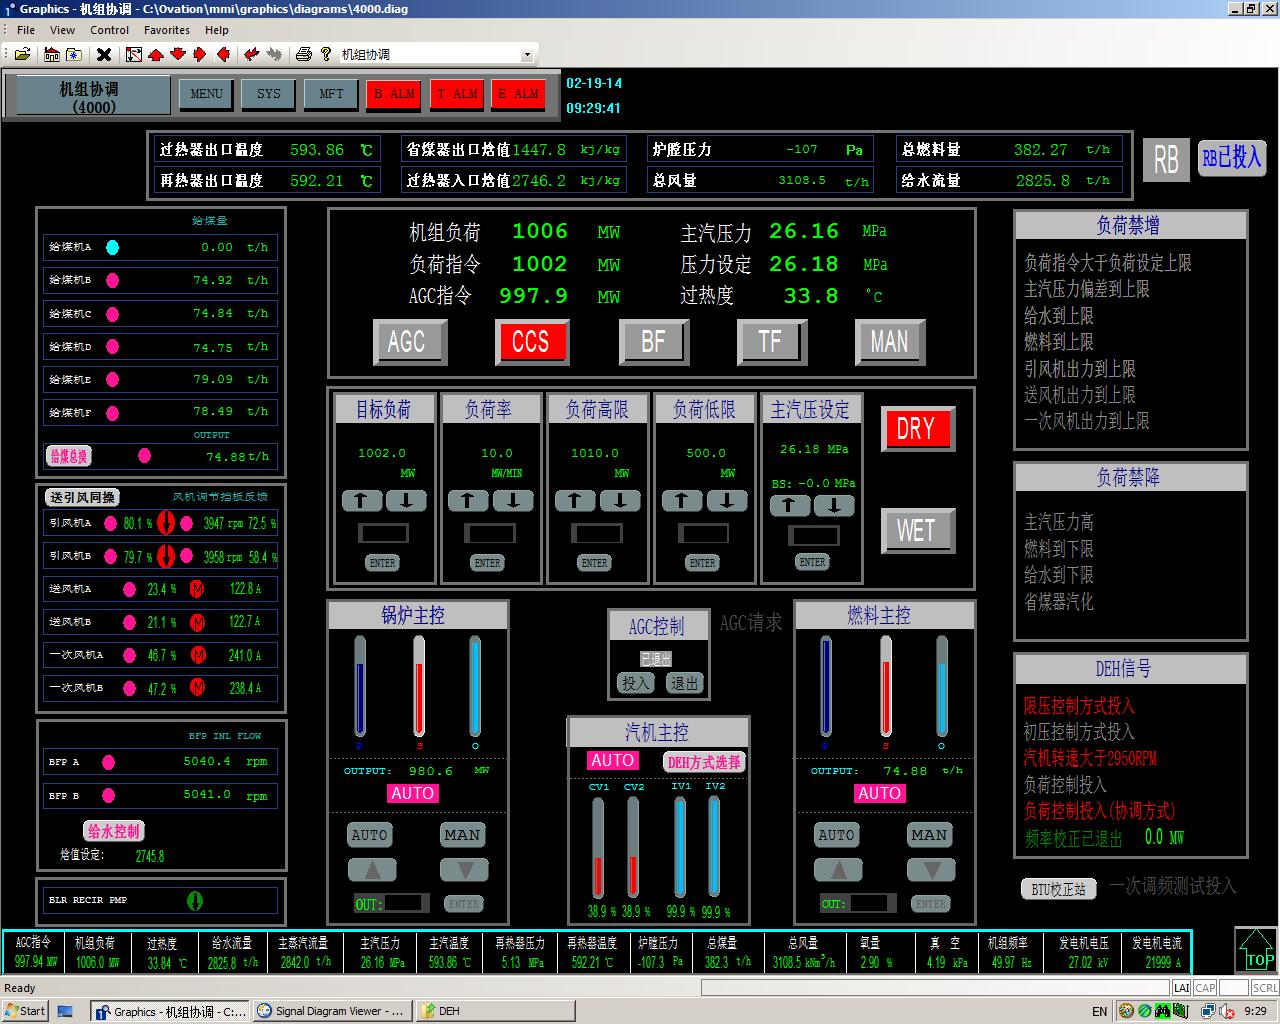
Task: Click 锅炉主控 output increase triangle
Action: 372,870
